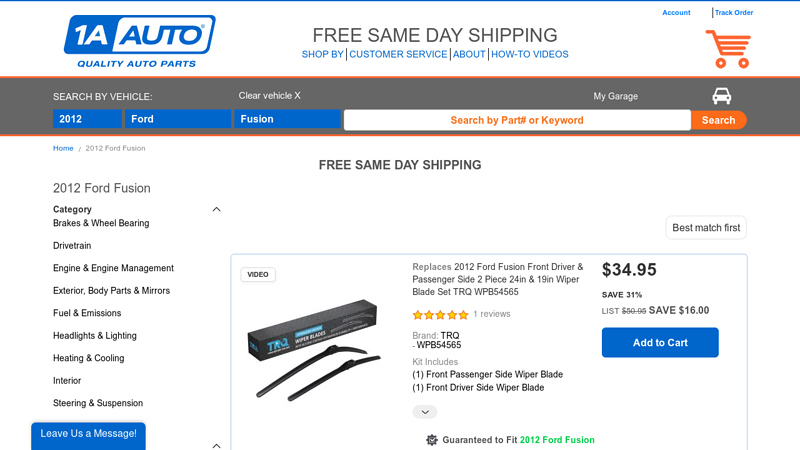
Task: Add wiper blade set to cart
Action: [660, 342]
